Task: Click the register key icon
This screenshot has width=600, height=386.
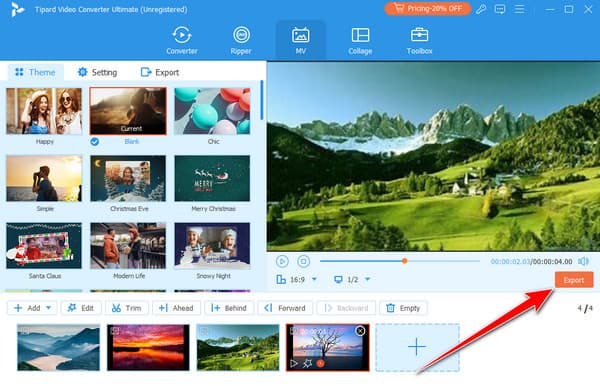Action: point(481,9)
